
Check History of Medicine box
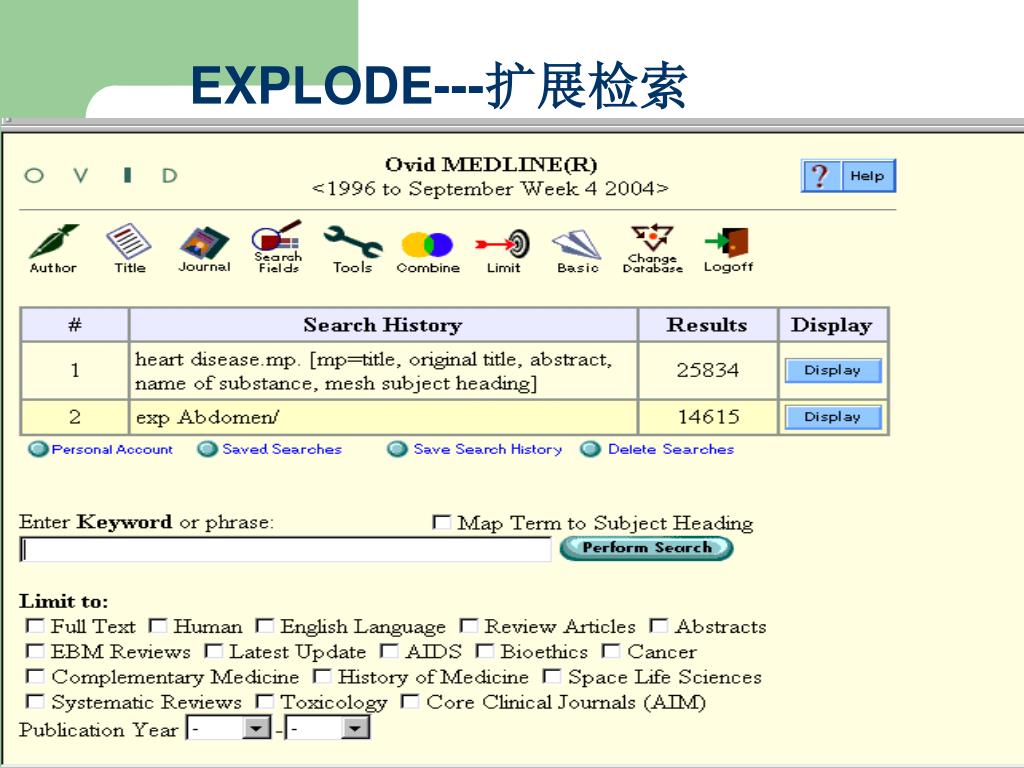(x=322, y=676)
